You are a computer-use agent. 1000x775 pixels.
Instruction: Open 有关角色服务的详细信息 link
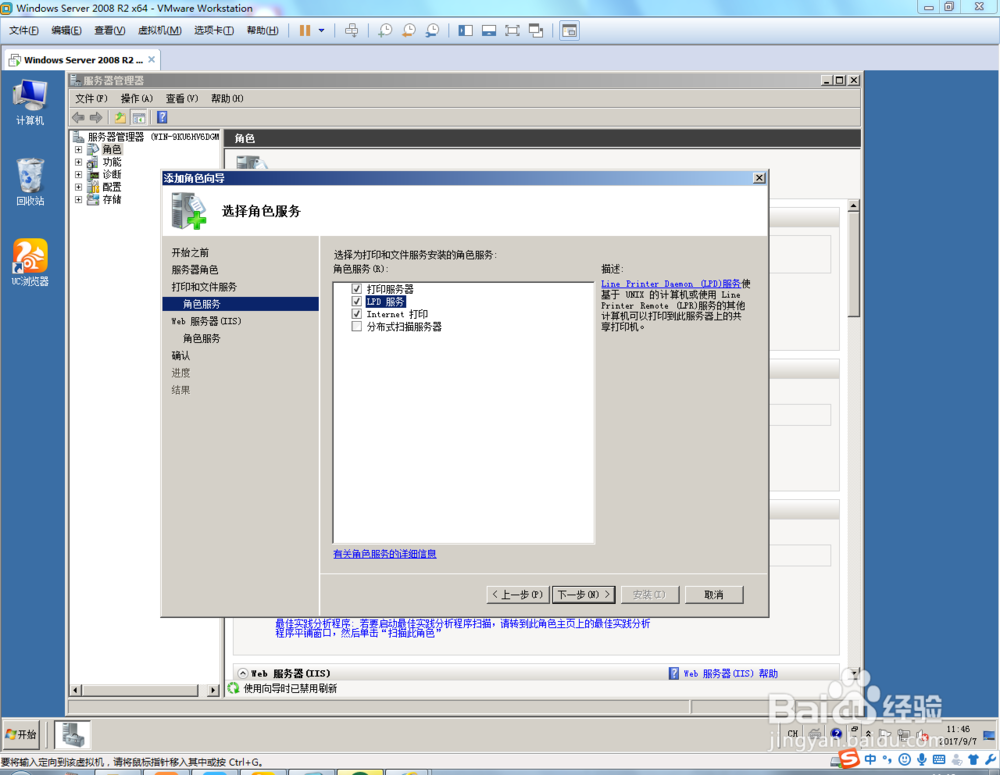[x=385, y=554]
